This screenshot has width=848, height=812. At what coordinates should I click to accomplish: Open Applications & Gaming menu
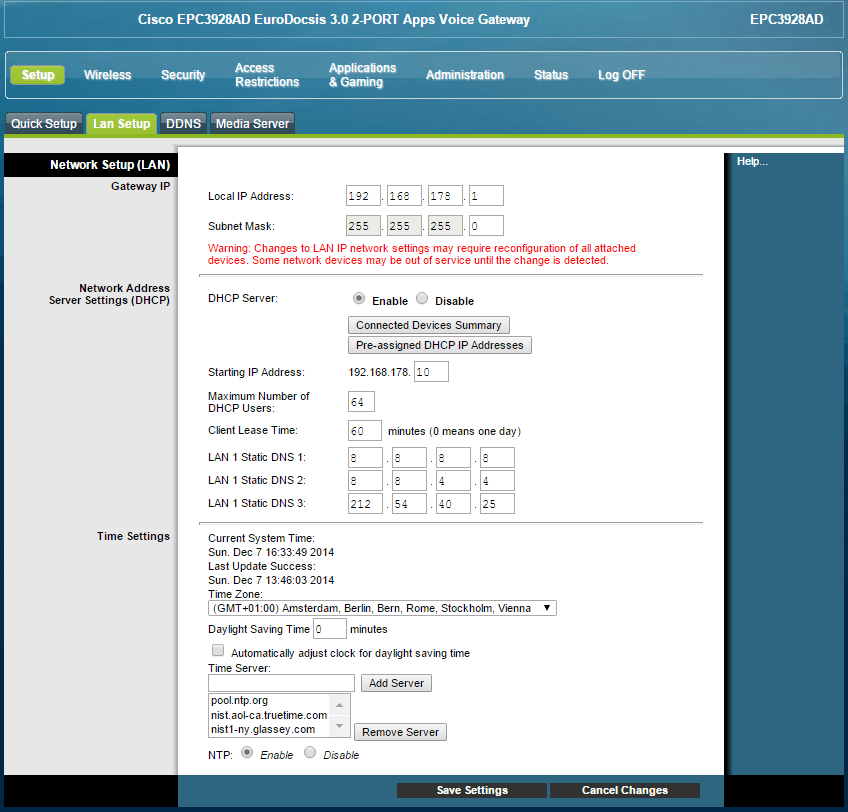click(362, 75)
